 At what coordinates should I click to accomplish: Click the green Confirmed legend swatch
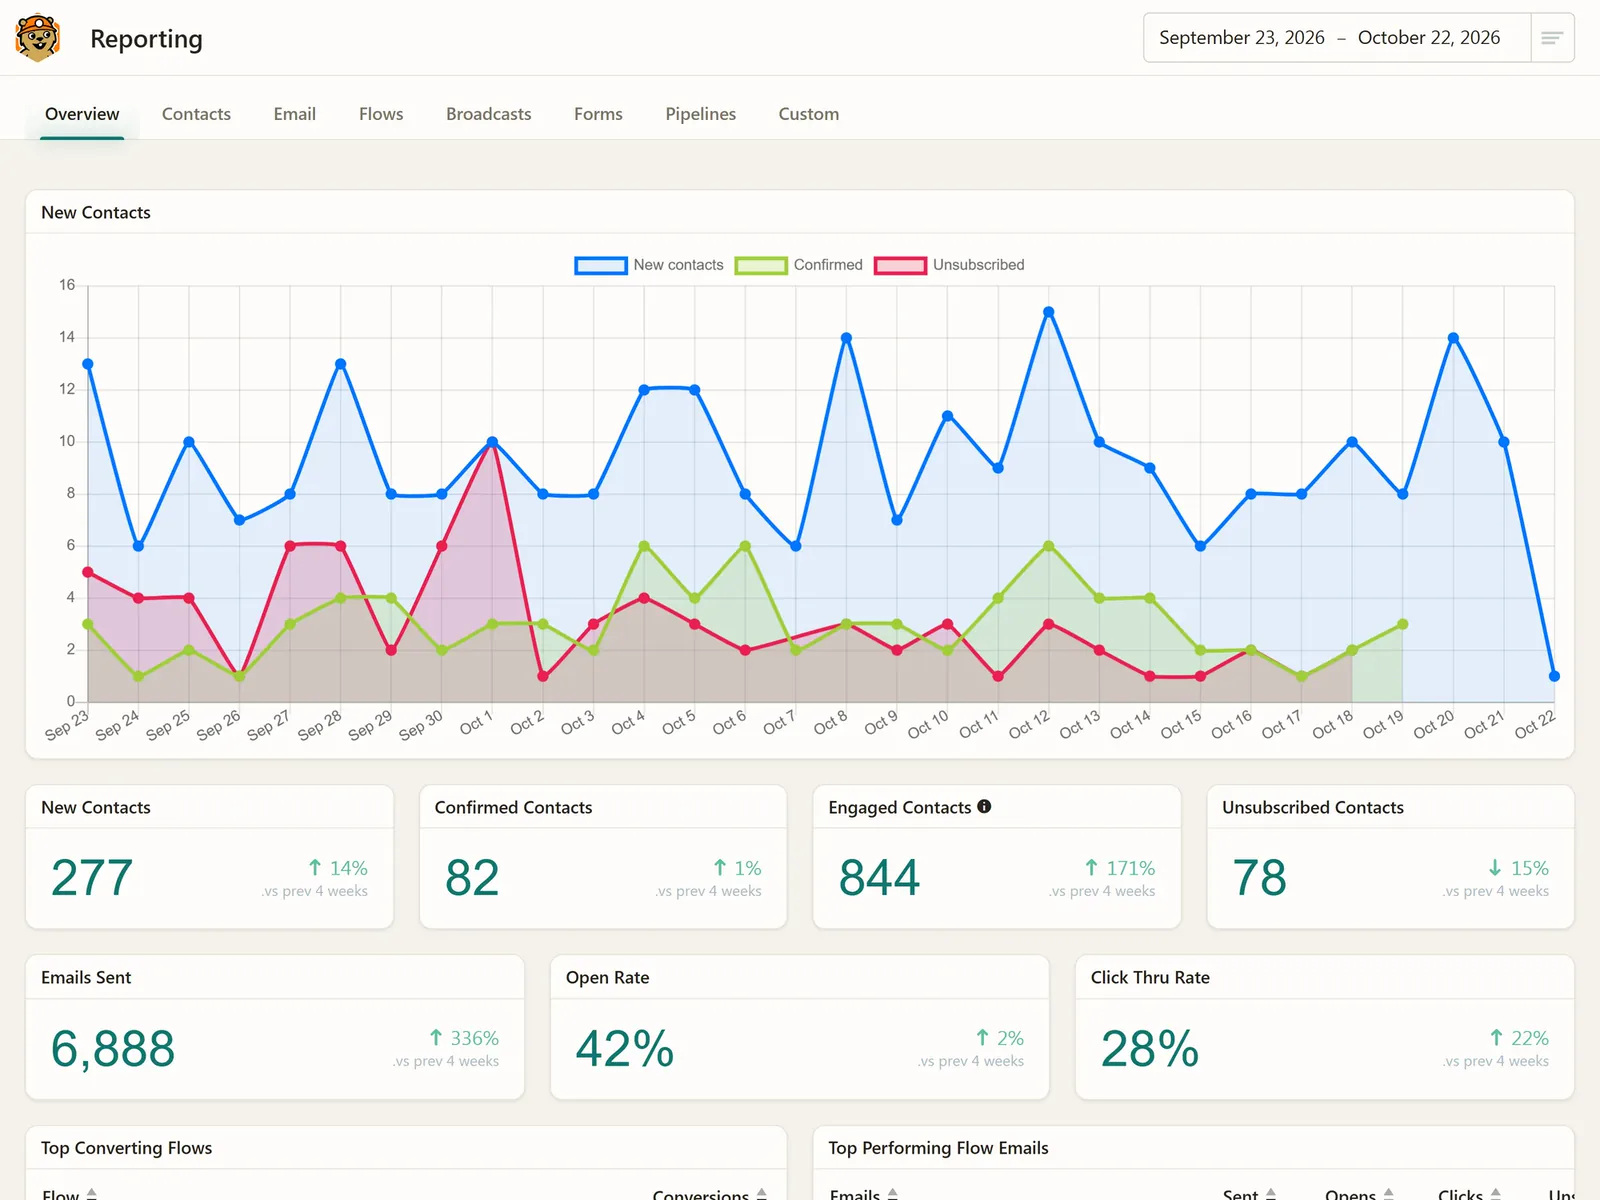[x=761, y=265]
